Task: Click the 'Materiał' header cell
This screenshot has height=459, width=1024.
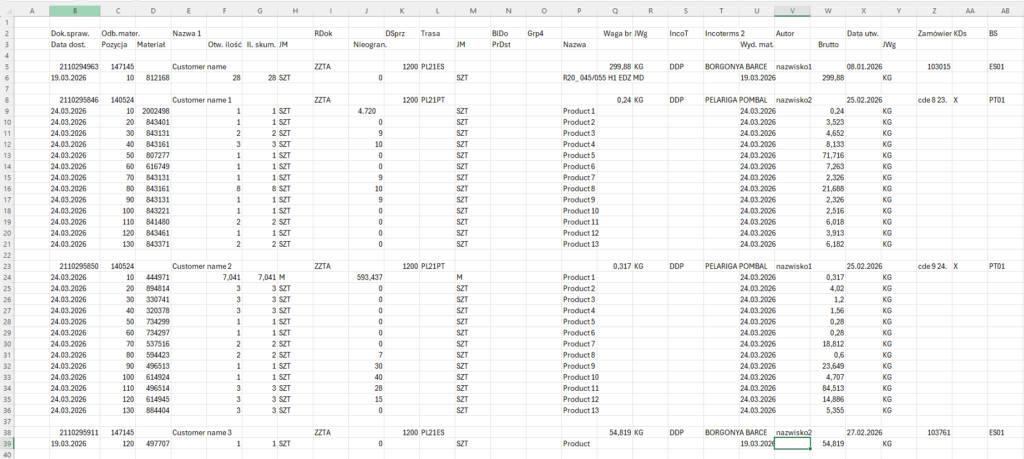Action: pyautogui.click(x=151, y=44)
